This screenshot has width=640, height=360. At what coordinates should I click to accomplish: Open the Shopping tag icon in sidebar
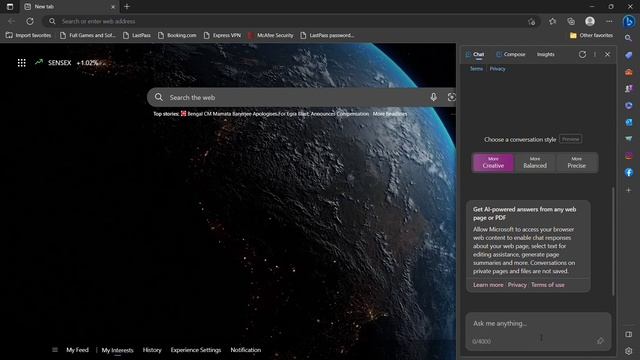[x=629, y=55]
